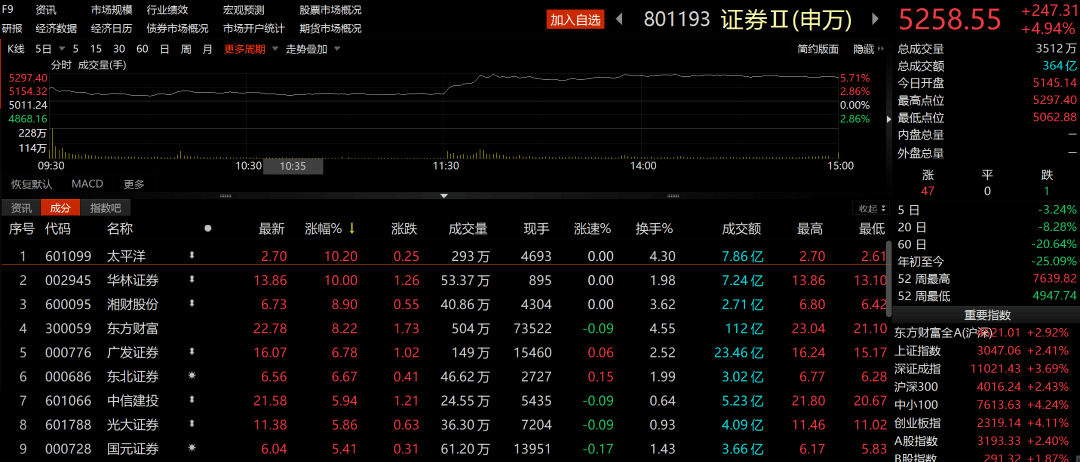Click the 10:35 time marker on the chart axis
The width and height of the screenshot is (1080, 462).
pos(293,166)
